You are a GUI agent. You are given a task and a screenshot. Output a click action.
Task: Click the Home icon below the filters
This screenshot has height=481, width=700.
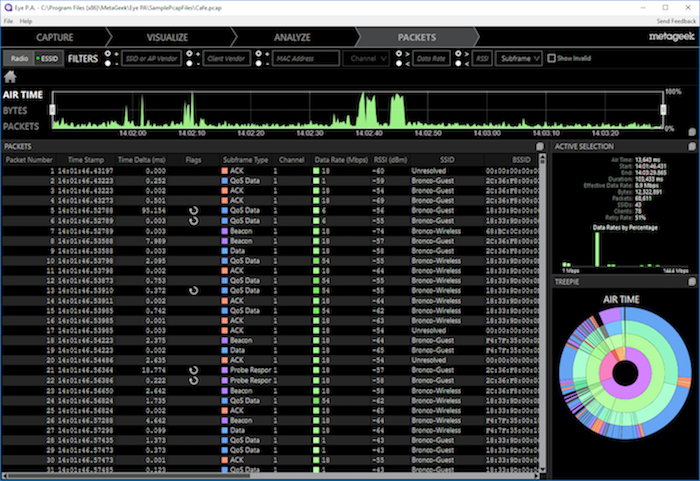10,77
